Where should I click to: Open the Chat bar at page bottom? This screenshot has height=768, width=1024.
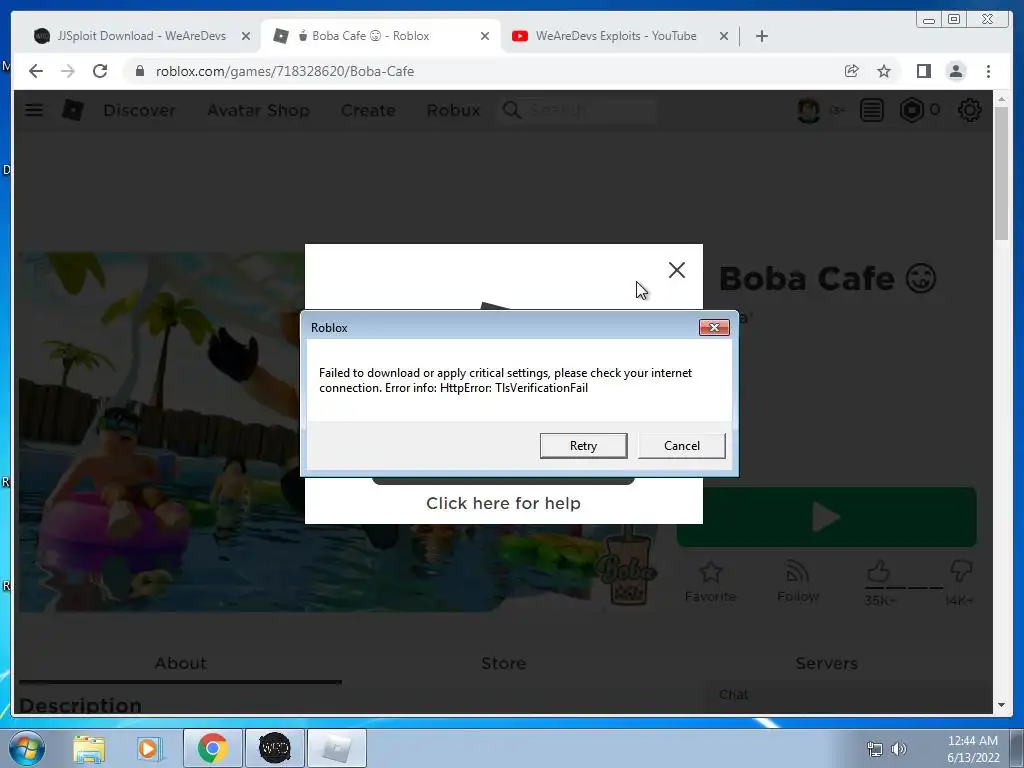click(849, 695)
